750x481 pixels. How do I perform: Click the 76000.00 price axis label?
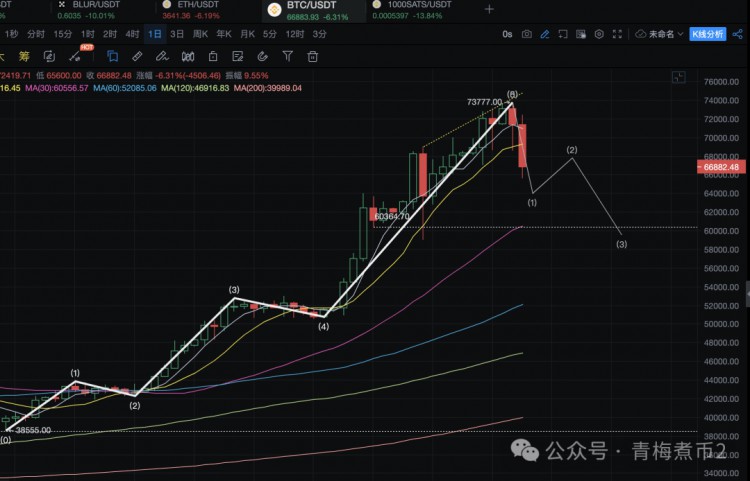click(x=721, y=82)
